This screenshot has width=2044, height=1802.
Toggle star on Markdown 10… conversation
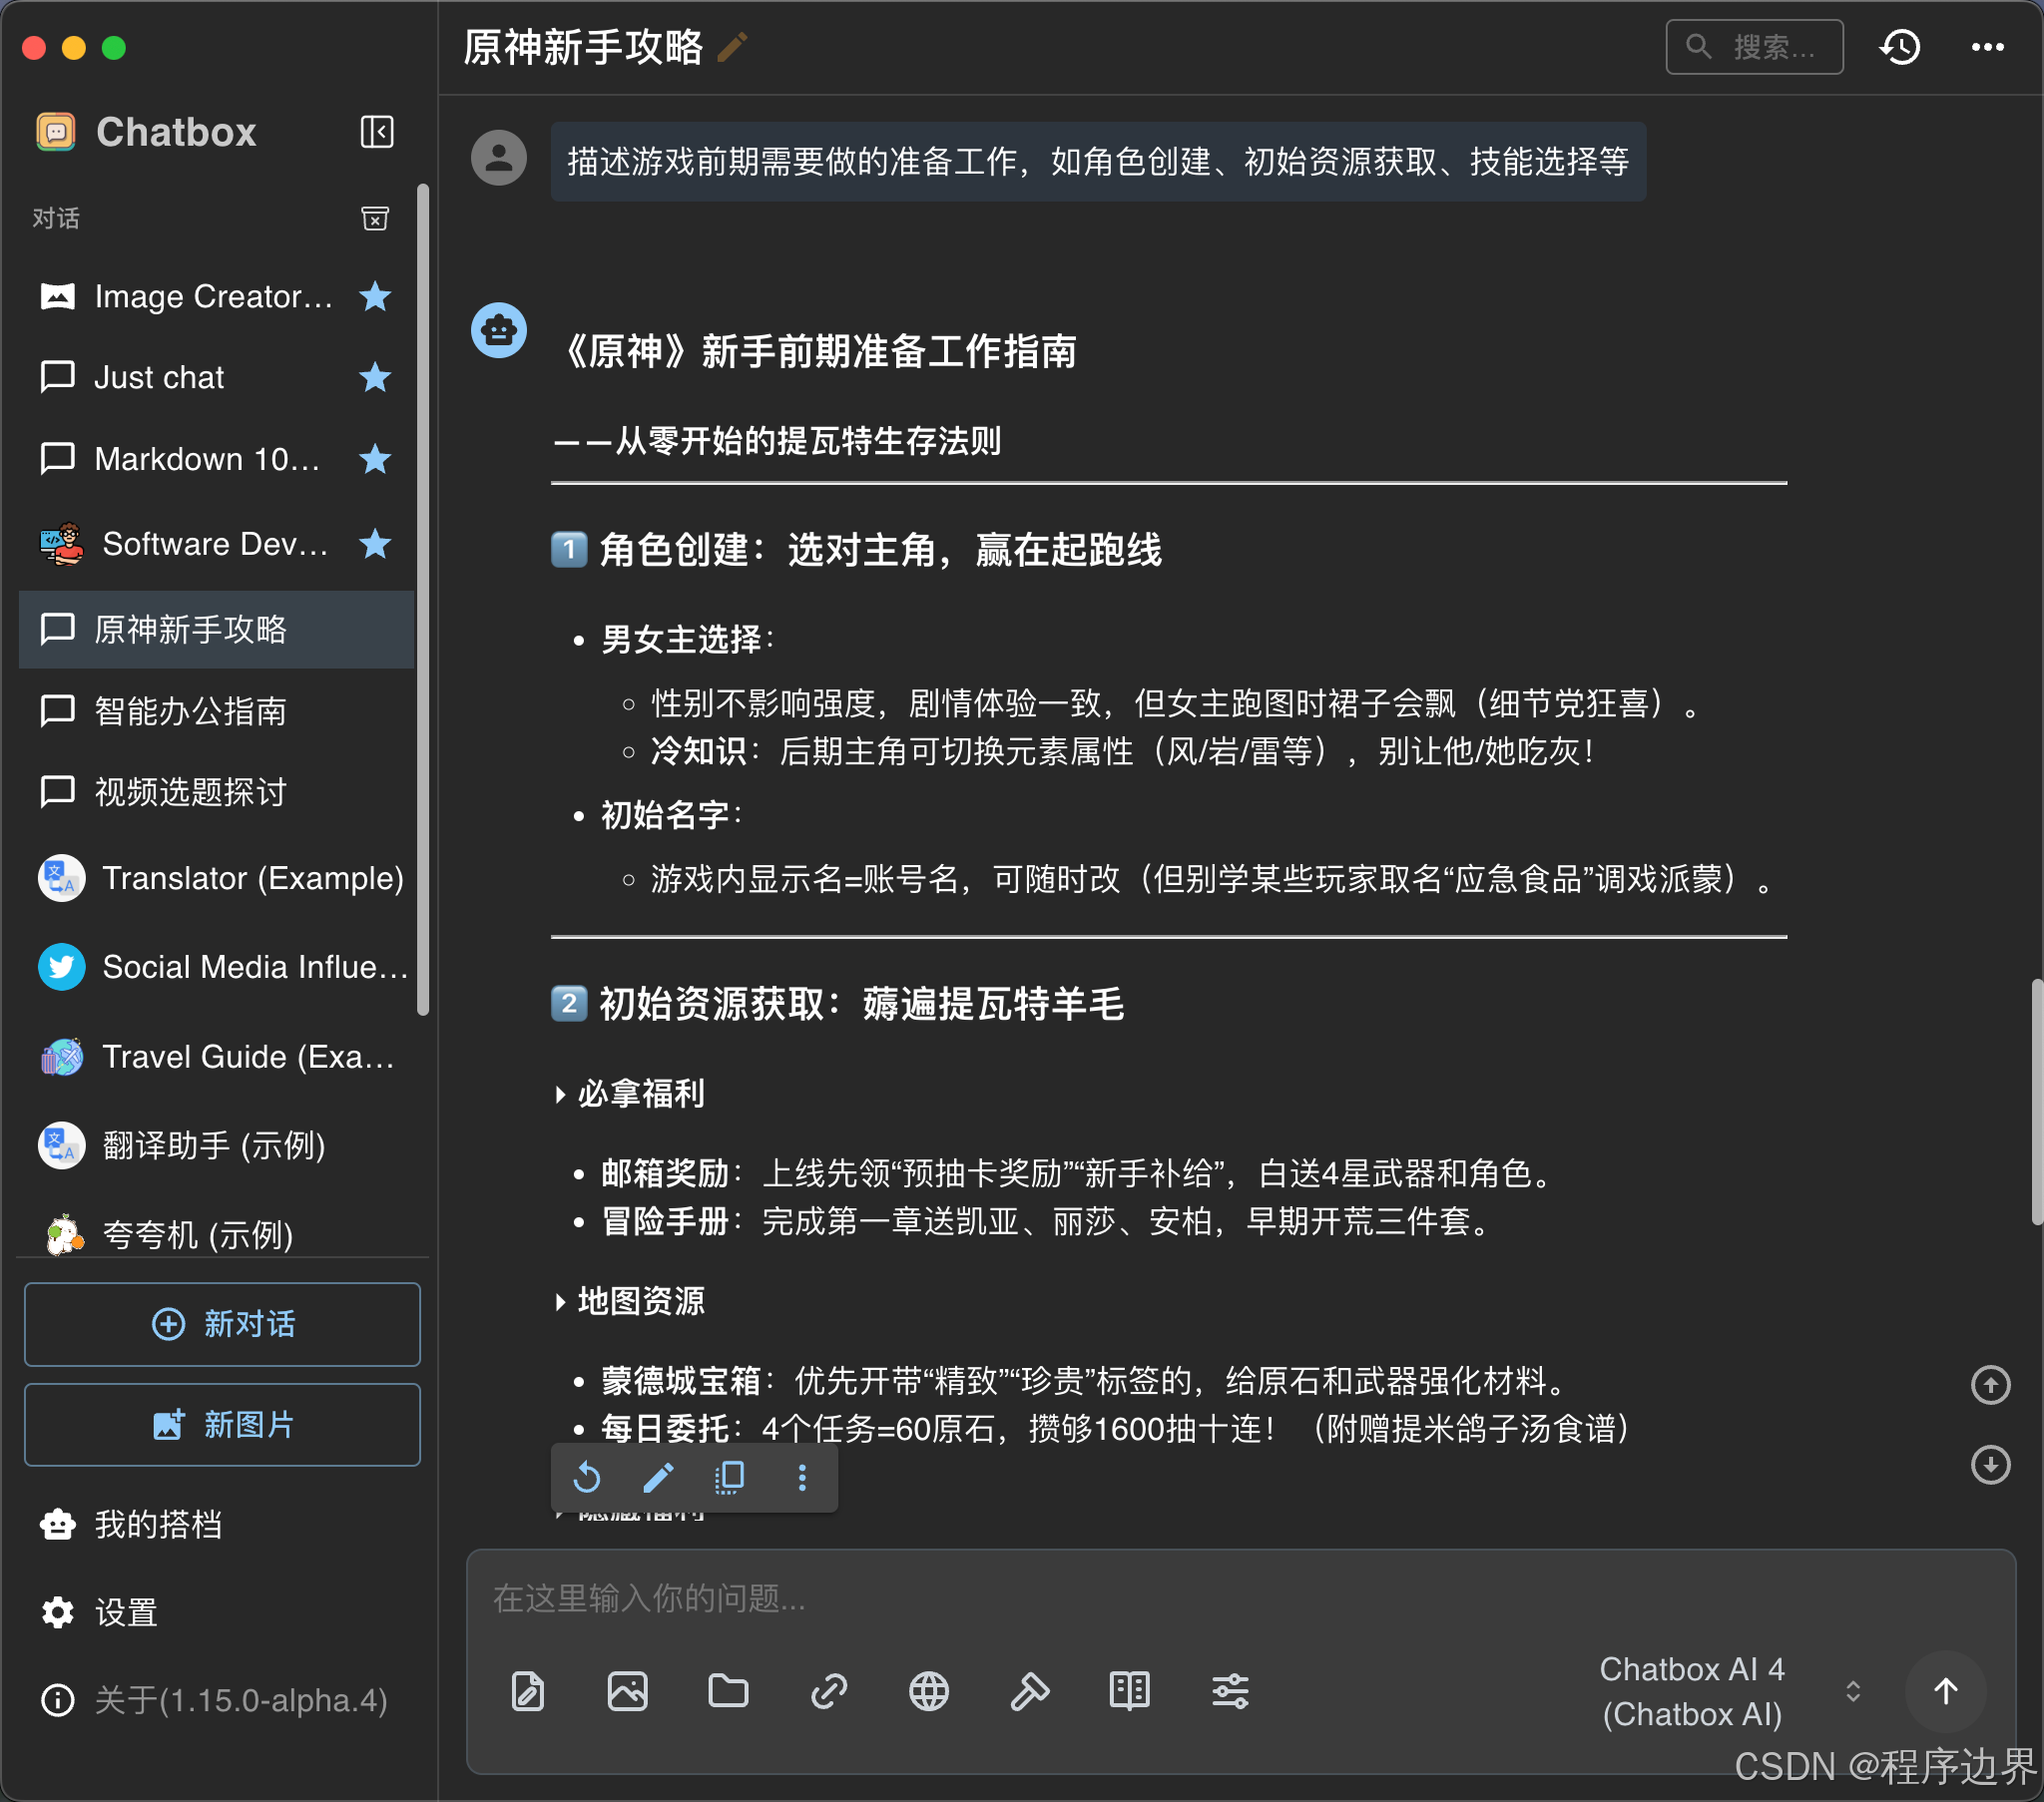pyautogui.click(x=375, y=459)
